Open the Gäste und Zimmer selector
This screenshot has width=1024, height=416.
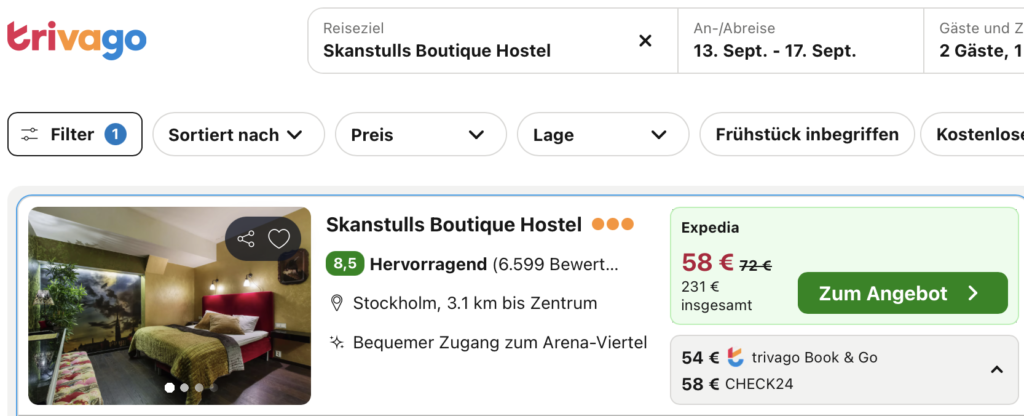pyautogui.click(x=974, y=41)
